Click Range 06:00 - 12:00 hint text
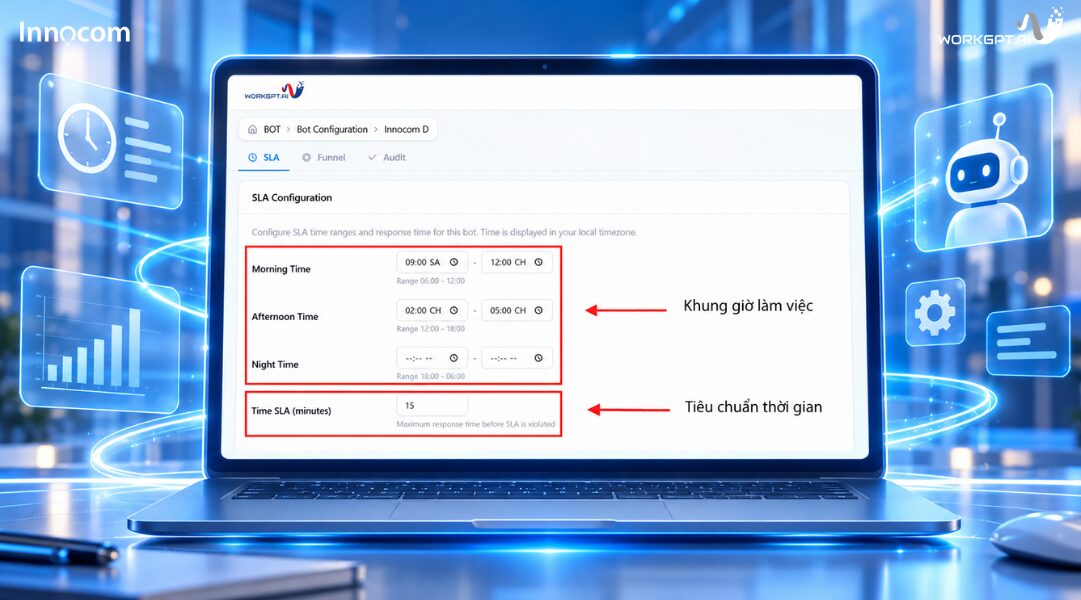The height and width of the screenshot is (600, 1081). [430, 281]
